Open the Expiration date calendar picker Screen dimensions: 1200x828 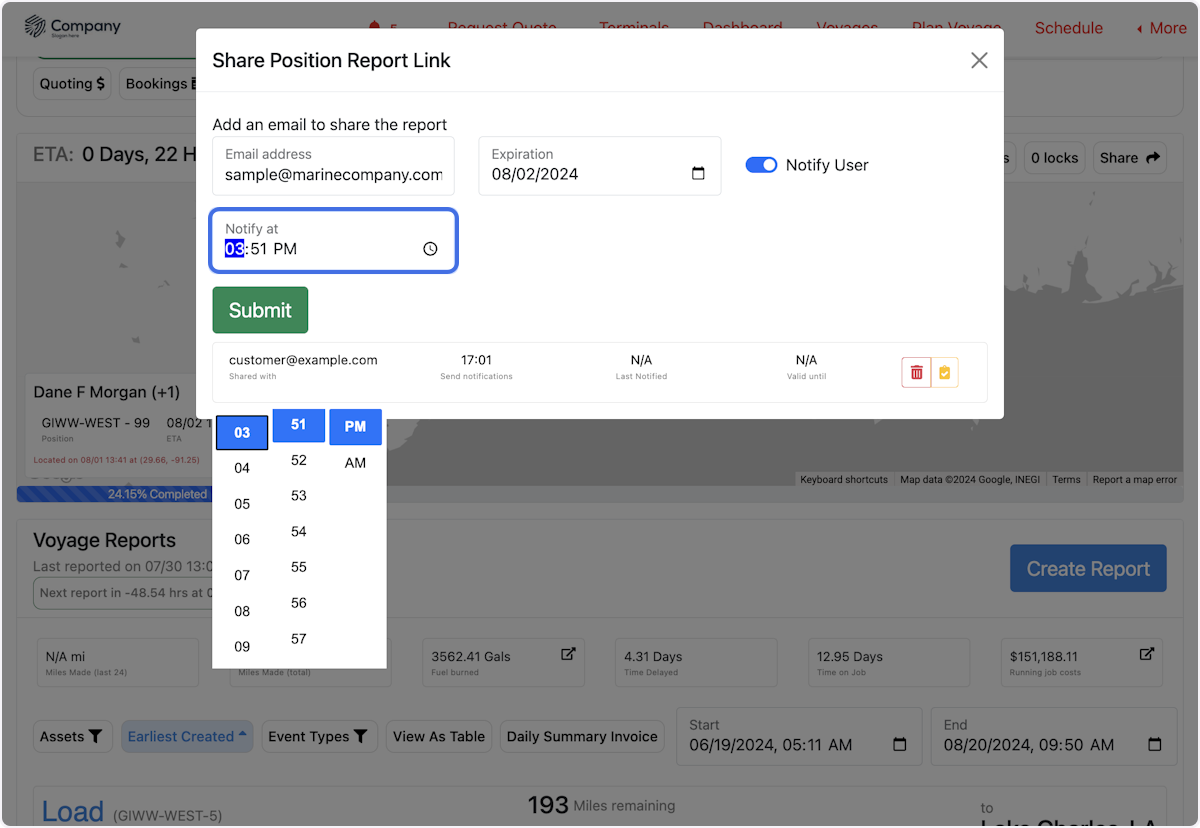pos(697,172)
